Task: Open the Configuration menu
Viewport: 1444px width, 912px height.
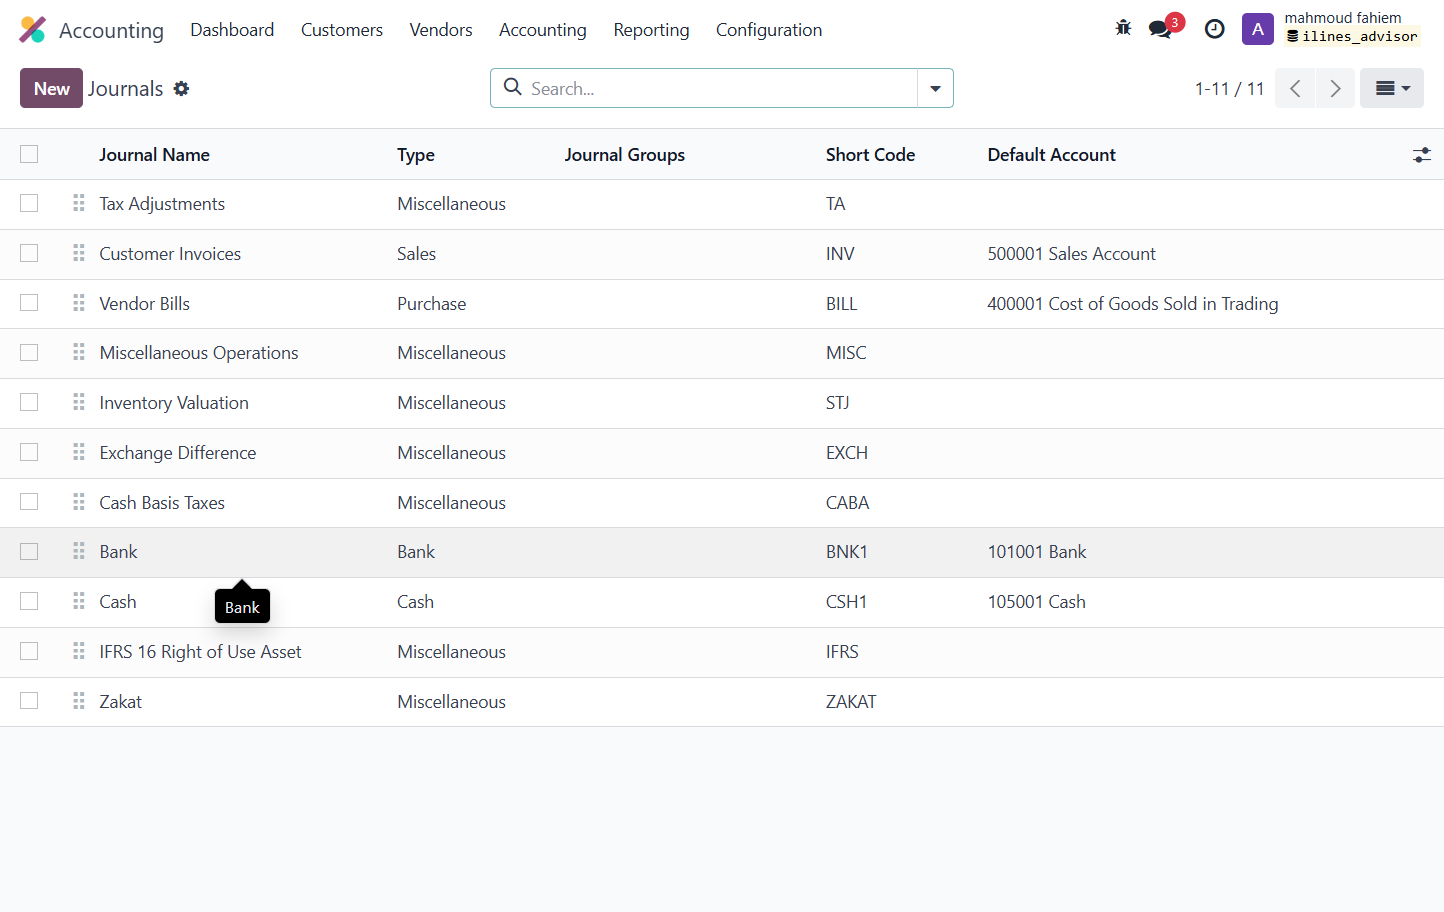Action: pyautogui.click(x=769, y=30)
